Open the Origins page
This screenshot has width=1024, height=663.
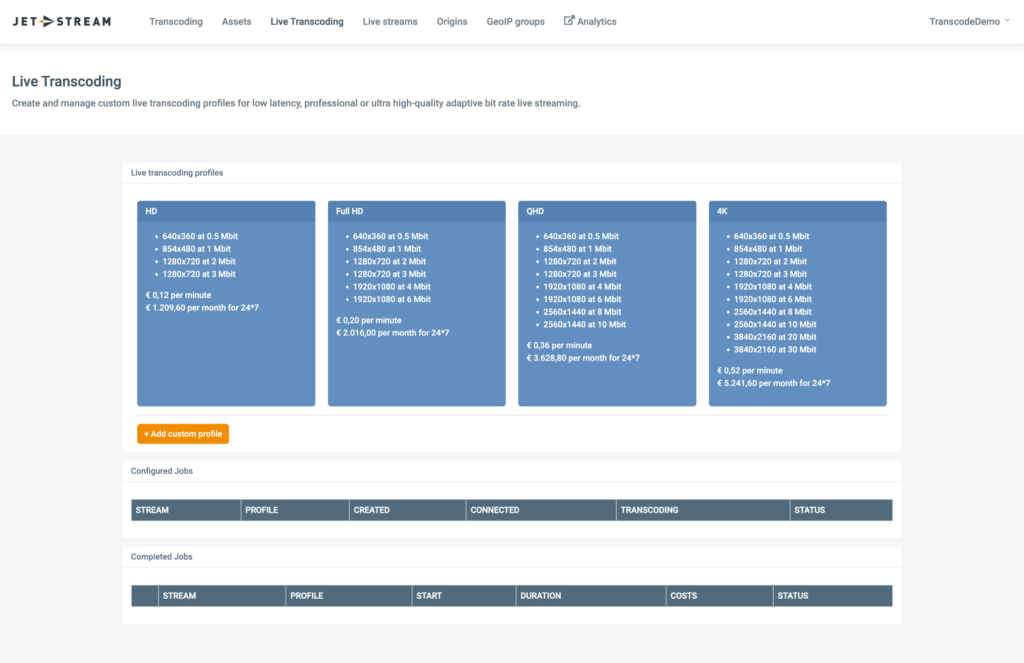coord(452,21)
